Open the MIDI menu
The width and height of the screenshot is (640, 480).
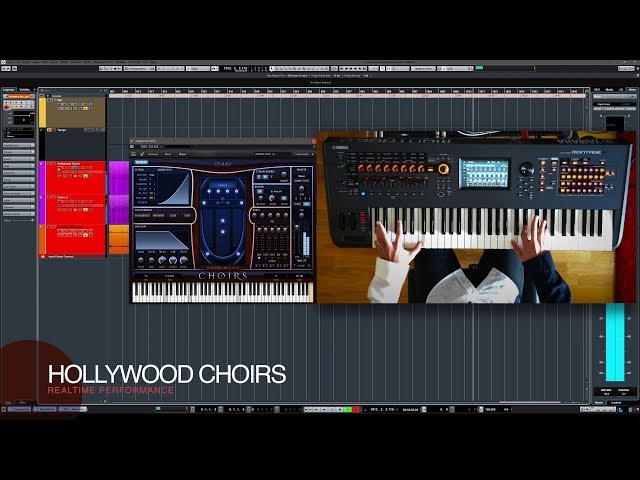tap(44, 62)
